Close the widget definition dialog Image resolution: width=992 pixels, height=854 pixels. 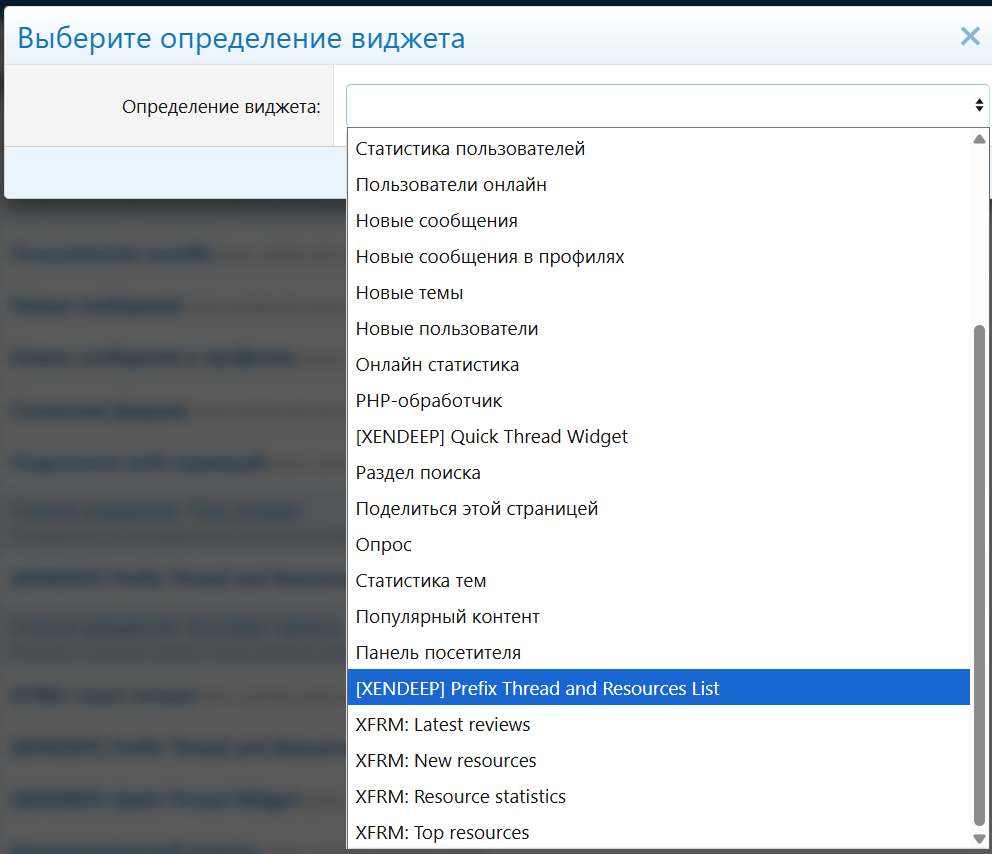pyautogui.click(x=969, y=37)
